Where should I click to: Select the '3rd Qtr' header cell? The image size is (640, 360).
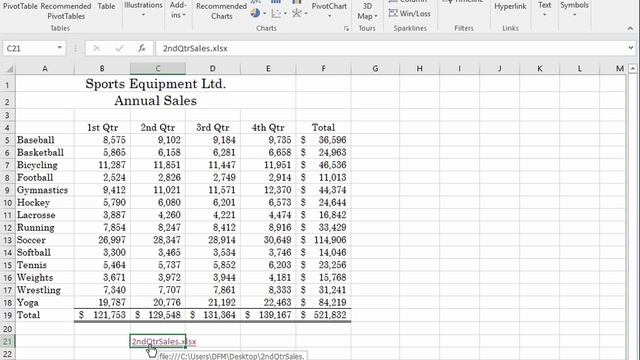click(213, 127)
